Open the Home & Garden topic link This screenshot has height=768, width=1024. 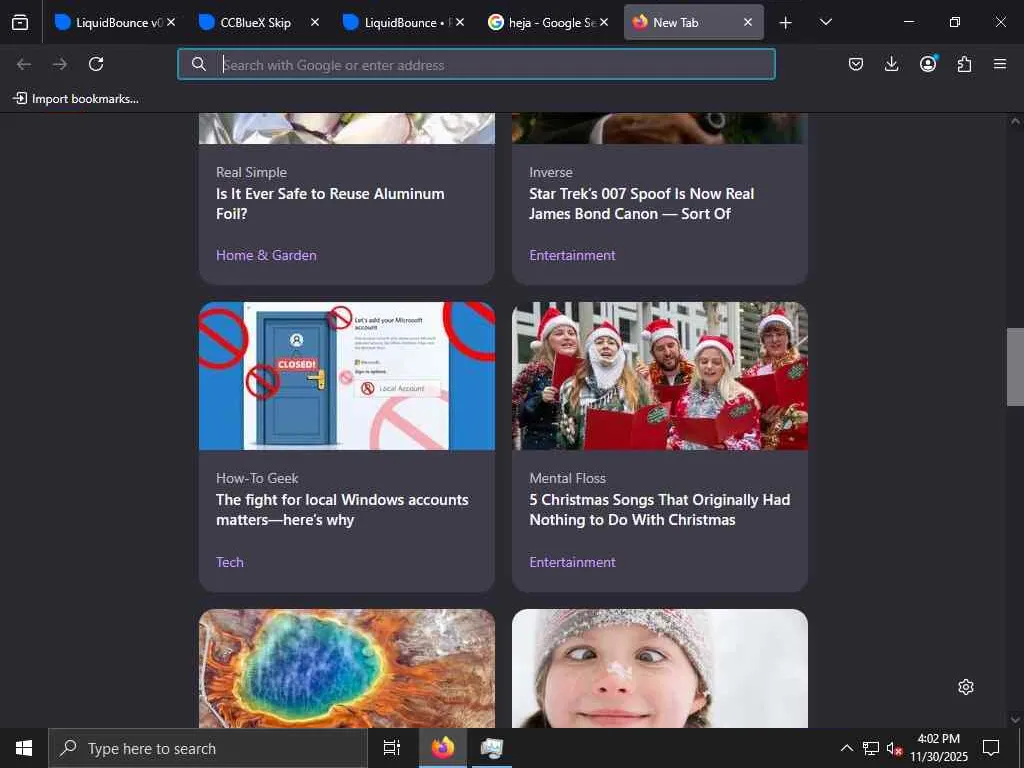[266, 255]
